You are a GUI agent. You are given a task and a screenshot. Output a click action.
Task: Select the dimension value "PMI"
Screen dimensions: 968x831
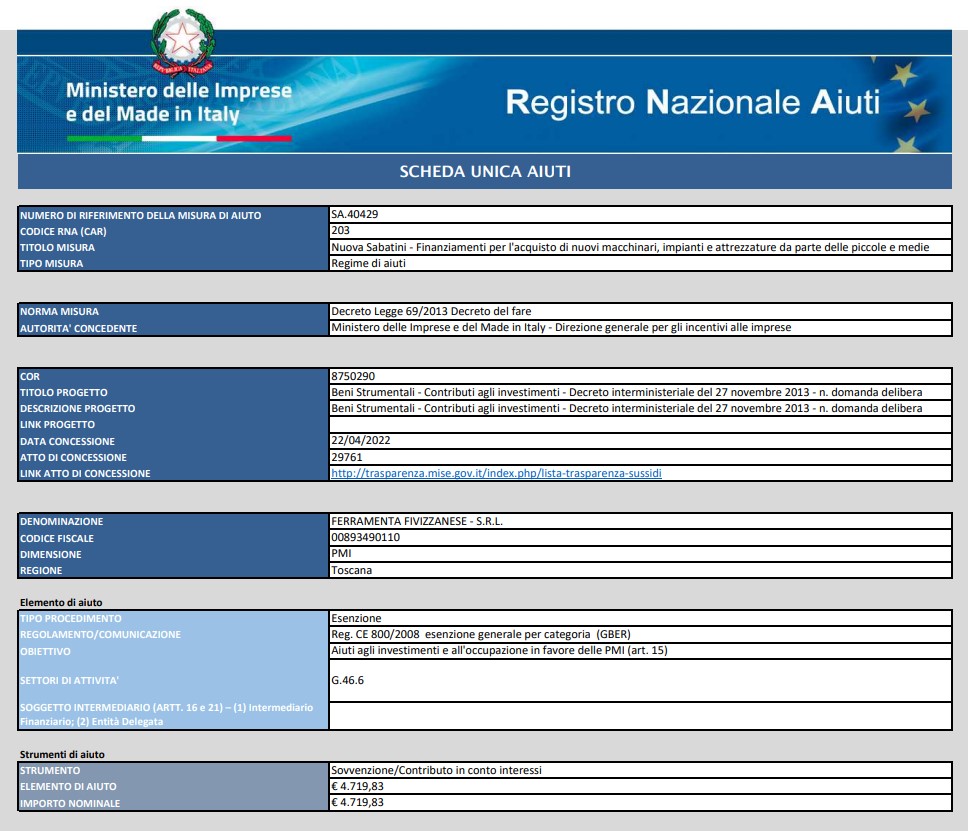[341, 553]
